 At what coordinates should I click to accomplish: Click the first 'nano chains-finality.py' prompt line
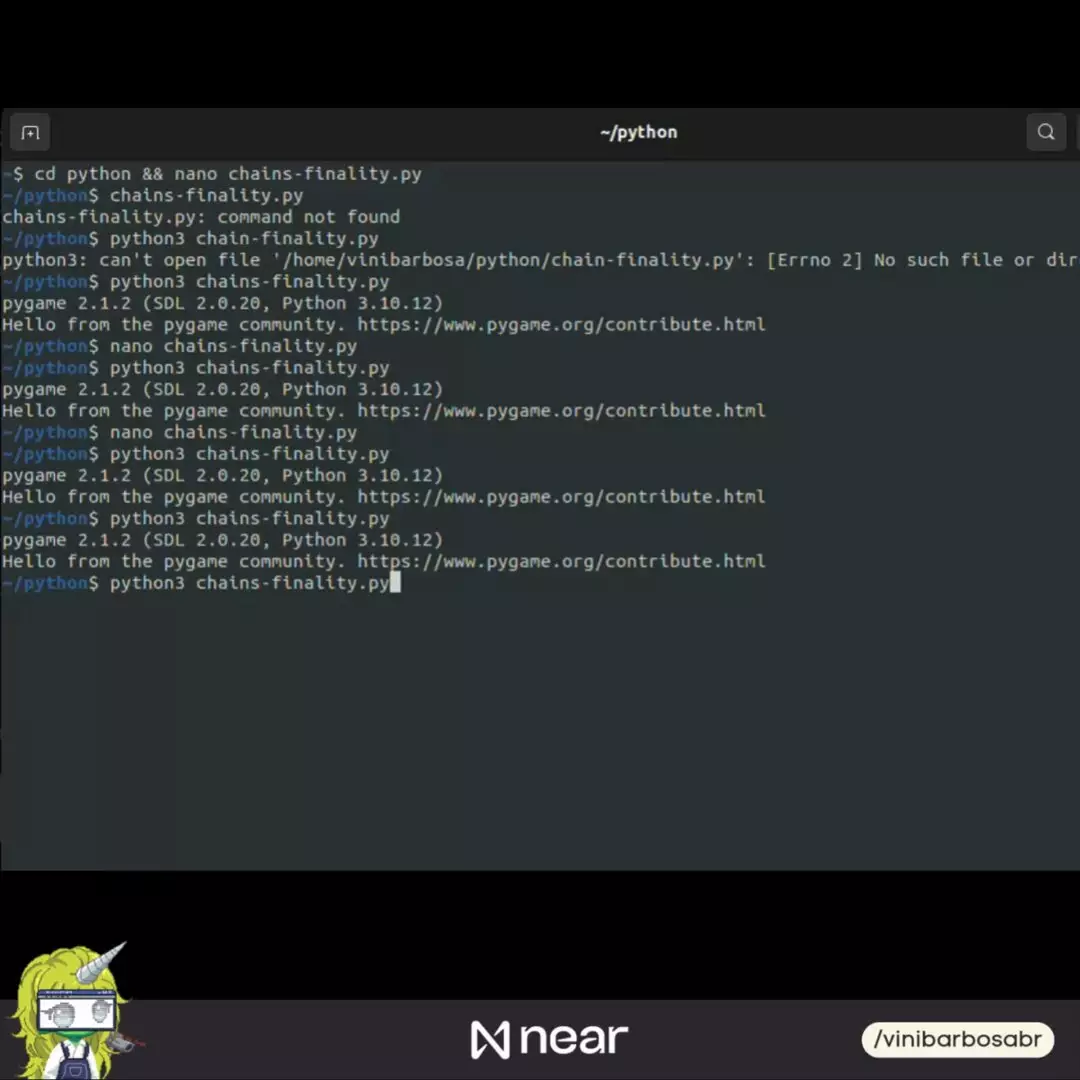[180, 346]
